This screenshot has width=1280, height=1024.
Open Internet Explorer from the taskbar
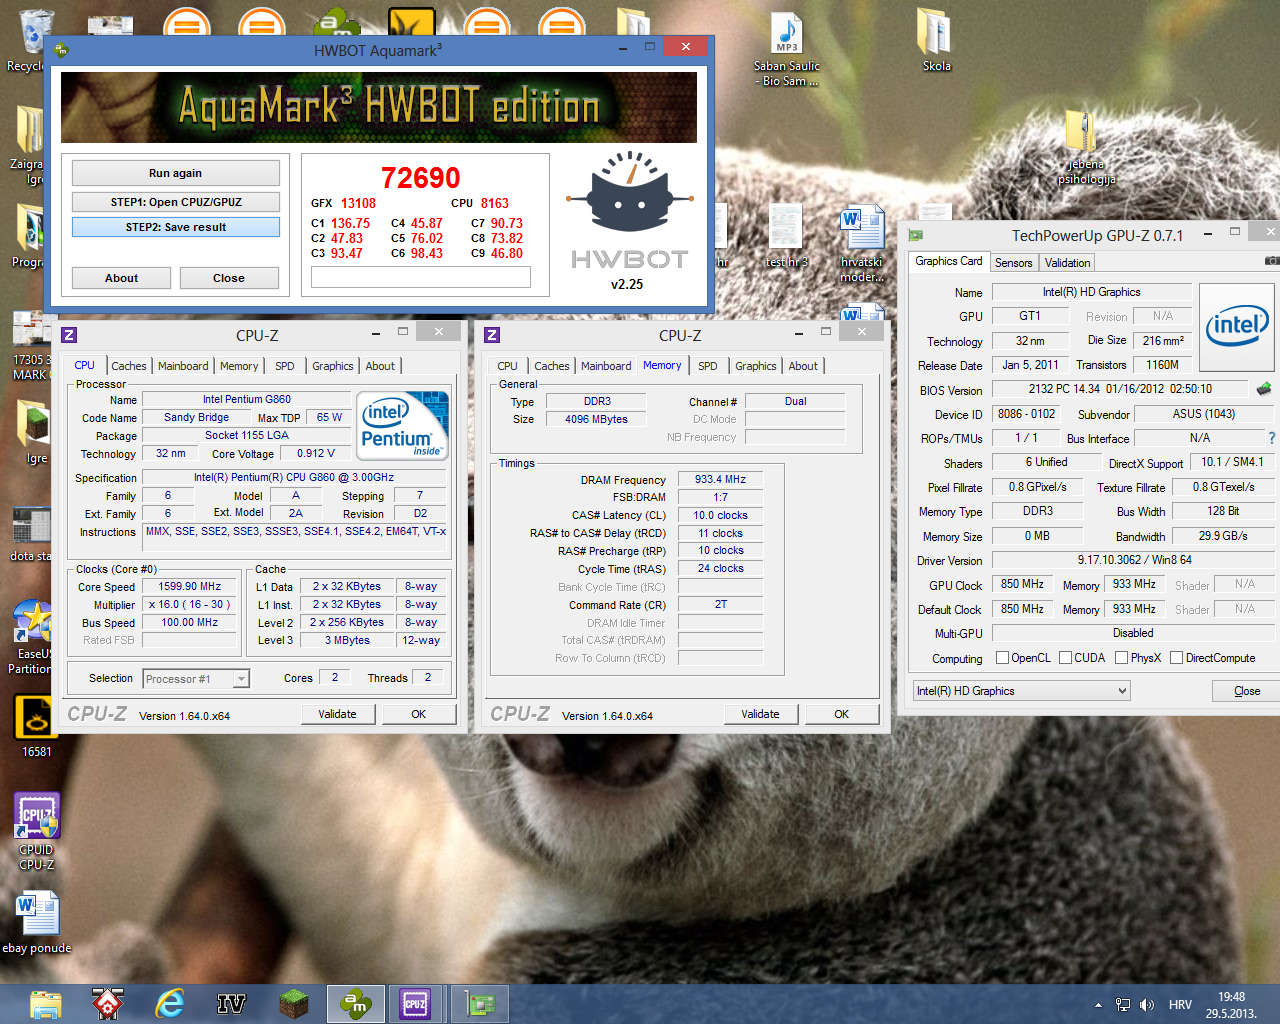coord(170,1004)
